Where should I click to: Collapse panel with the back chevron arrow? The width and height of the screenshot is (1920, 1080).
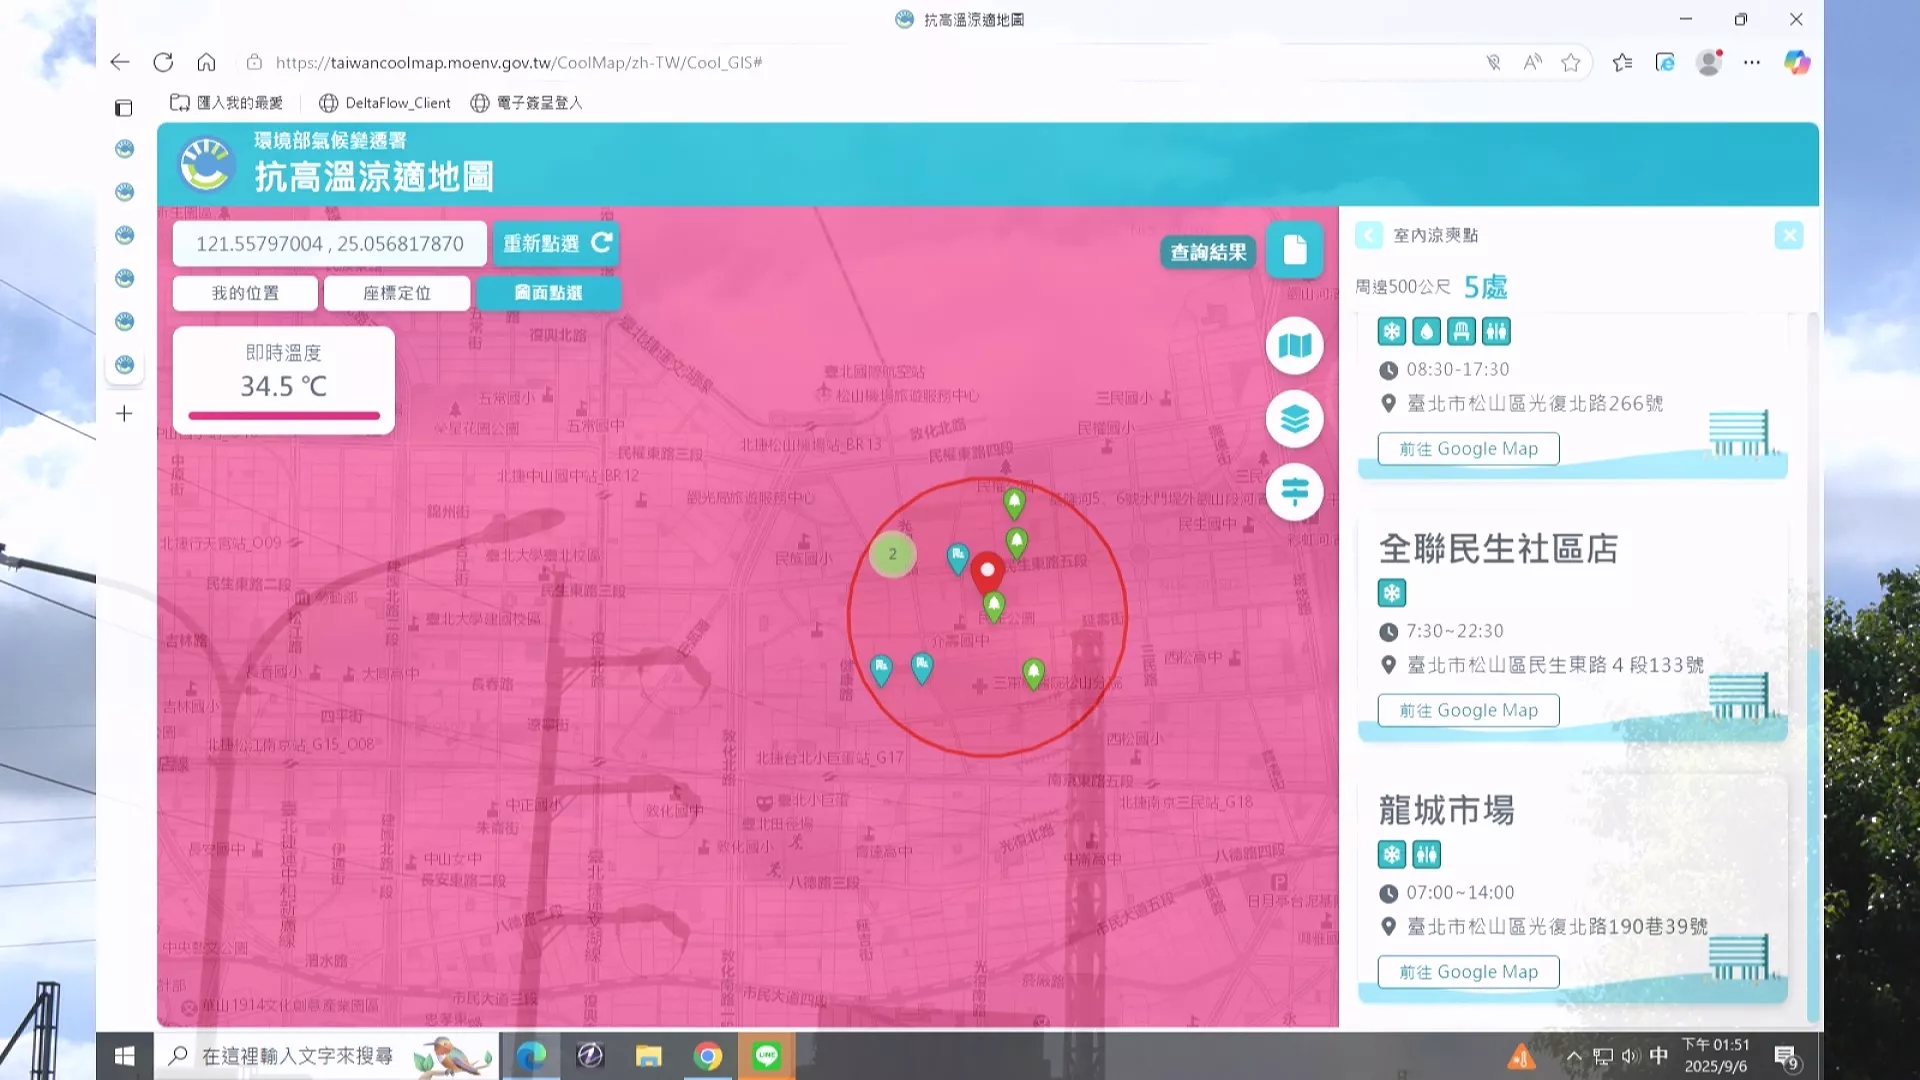click(1369, 236)
